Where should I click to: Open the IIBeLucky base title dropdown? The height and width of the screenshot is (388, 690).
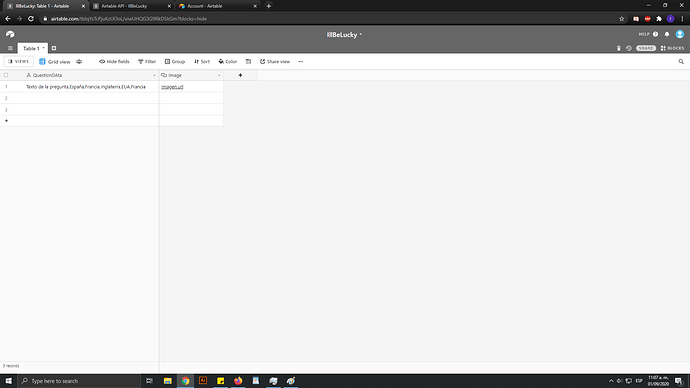pos(345,35)
